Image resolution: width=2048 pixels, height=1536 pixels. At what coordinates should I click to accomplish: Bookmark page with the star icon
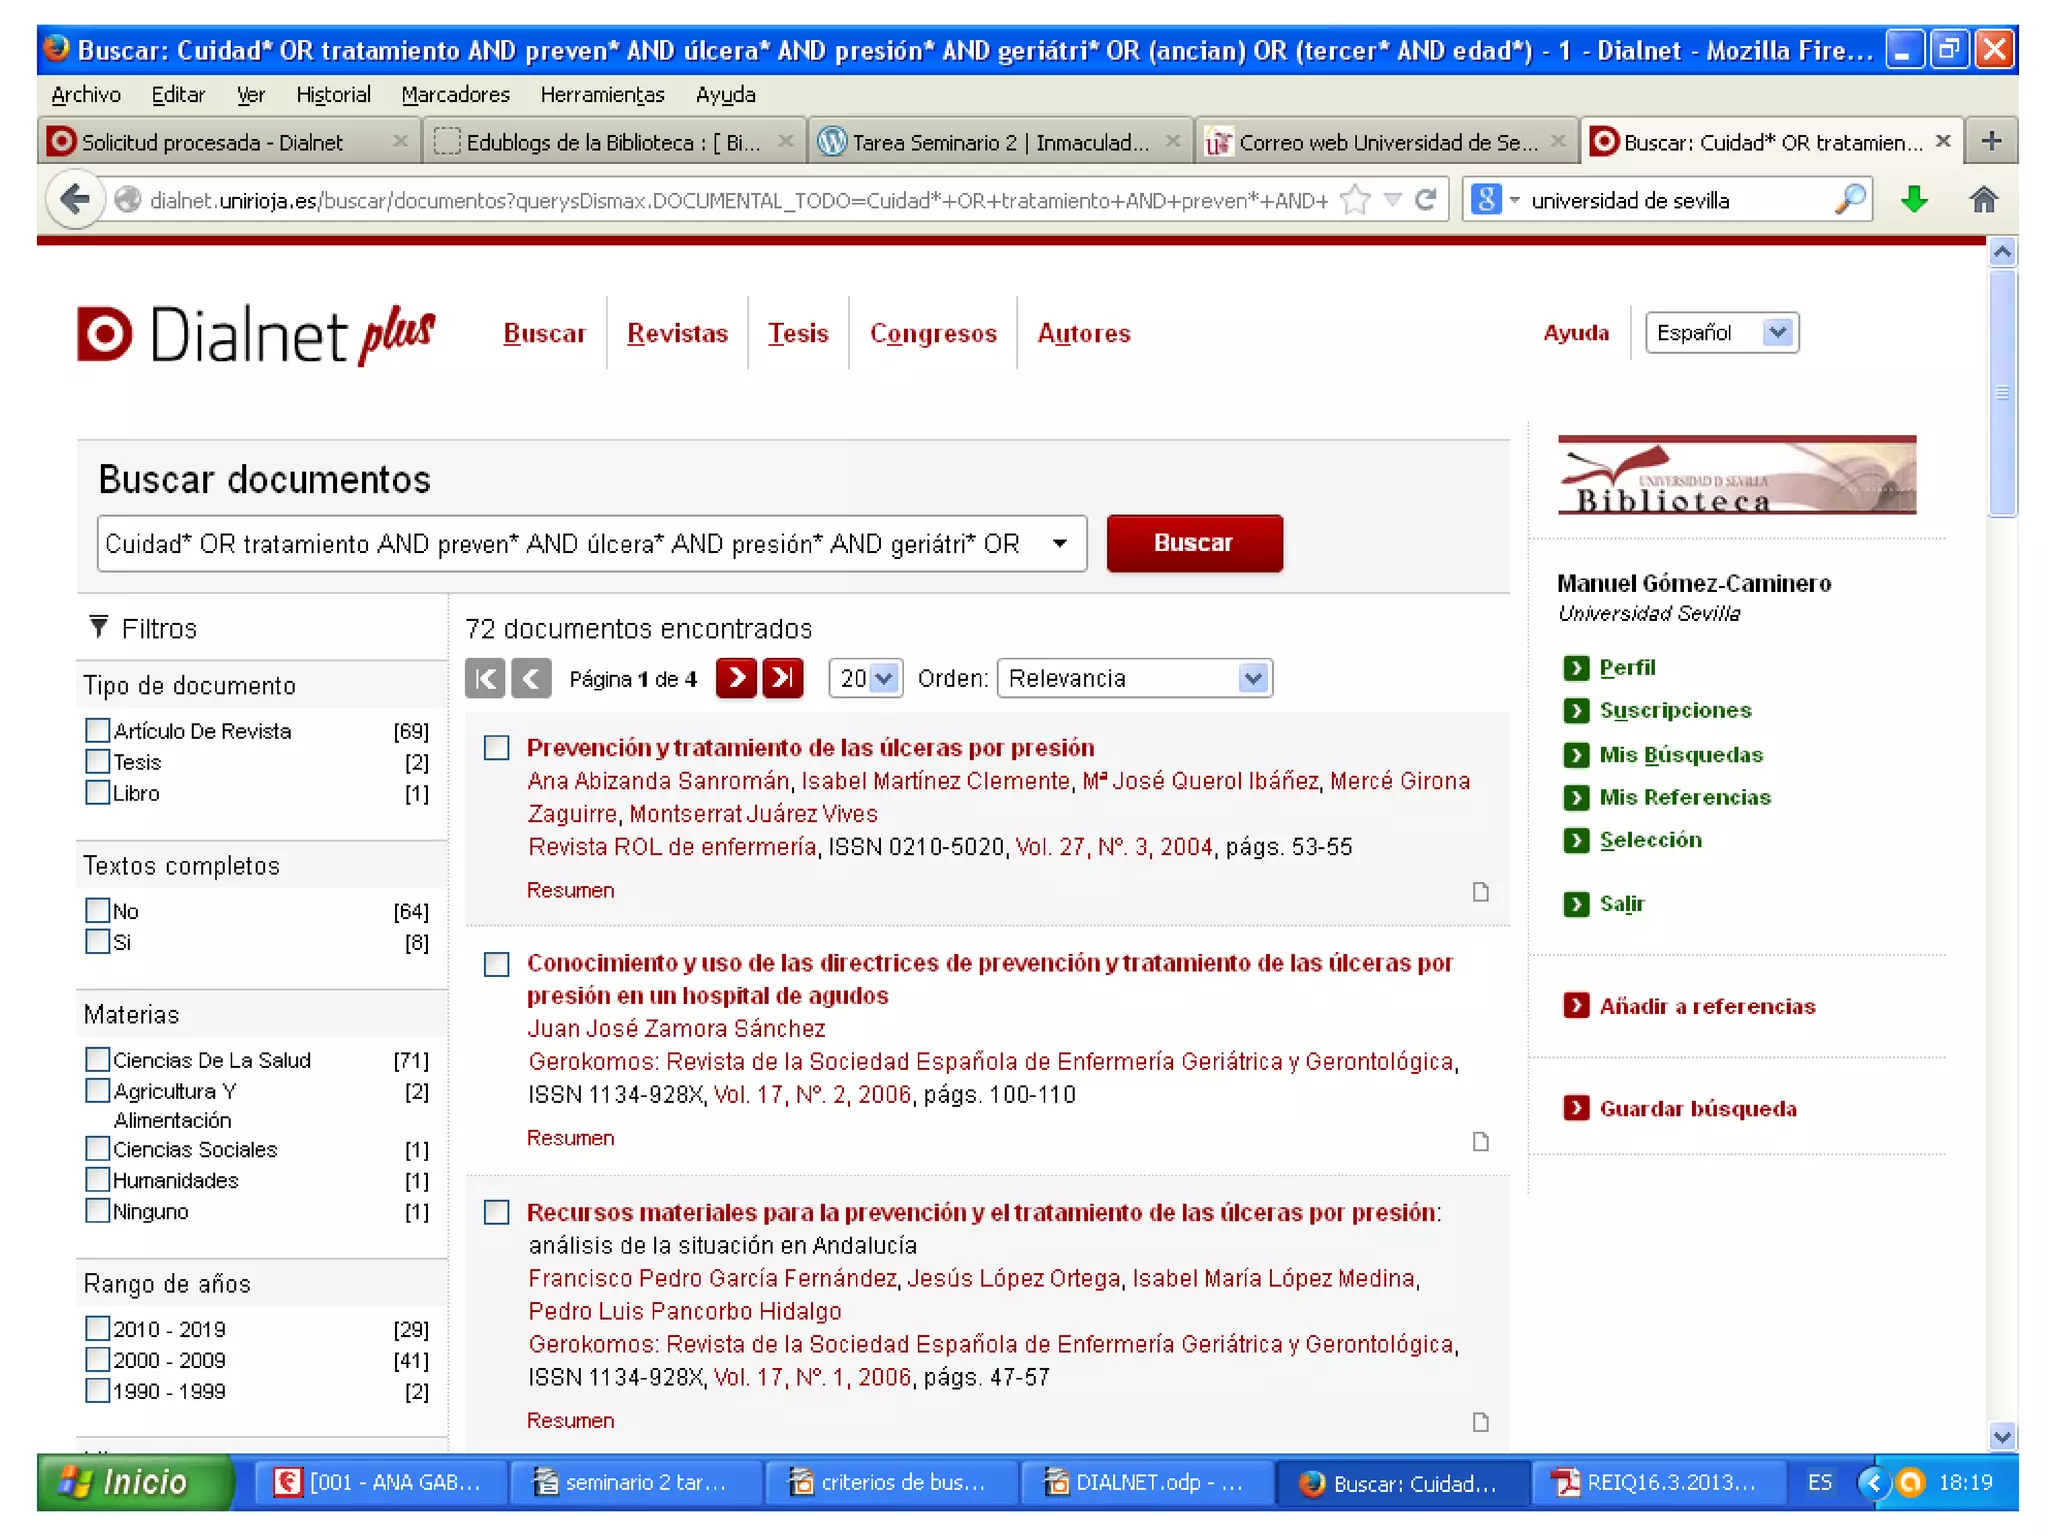[1355, 200]
